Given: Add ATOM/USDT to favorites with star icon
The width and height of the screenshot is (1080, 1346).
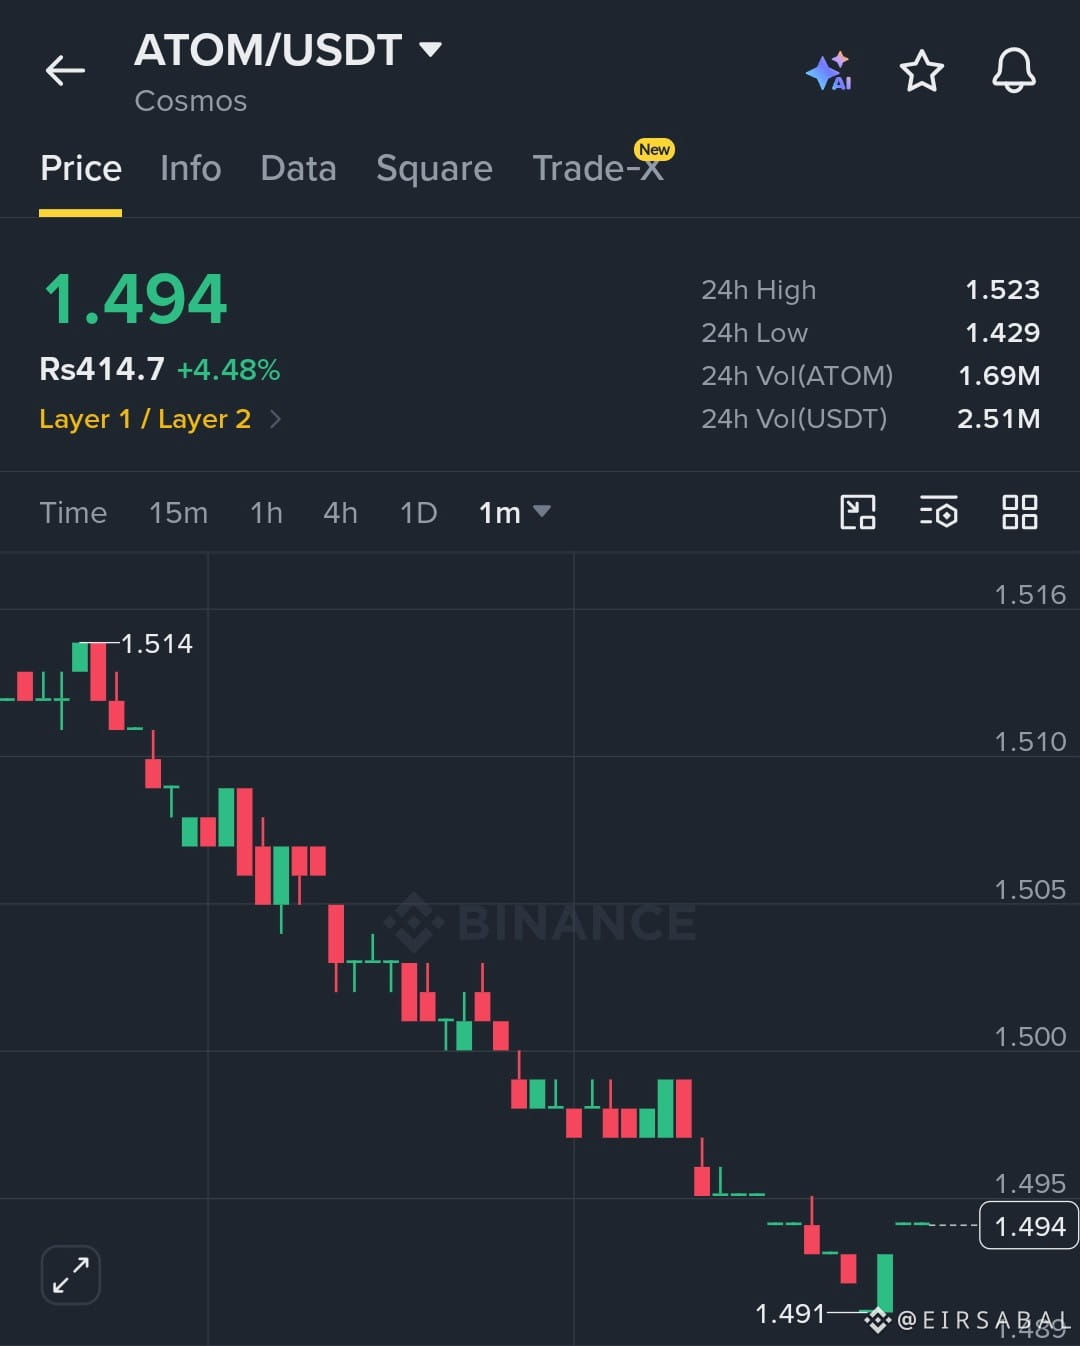Looking at the screenshot, I should (x=921, y=71).
